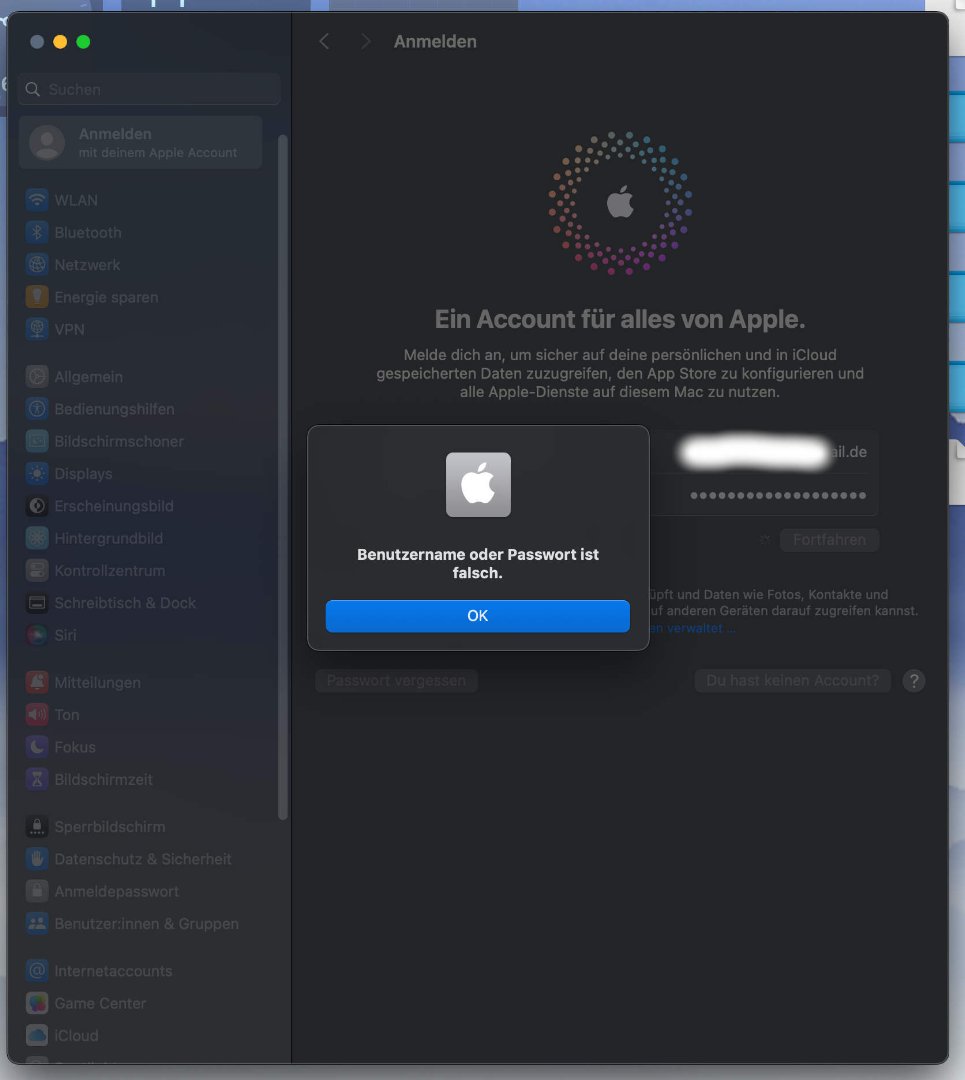
Task: Open the VPN icon in sidebar
Action: pos(37,329)
